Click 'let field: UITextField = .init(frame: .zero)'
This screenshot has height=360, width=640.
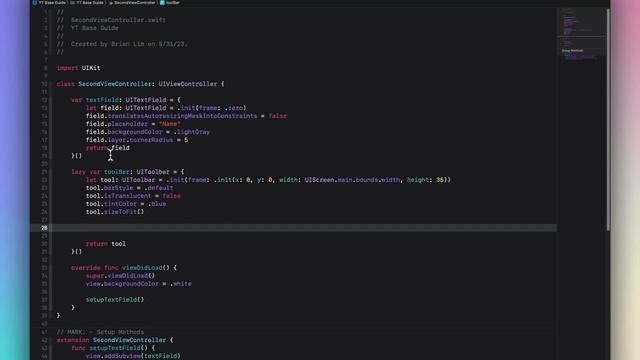click(x=166, y=108)
